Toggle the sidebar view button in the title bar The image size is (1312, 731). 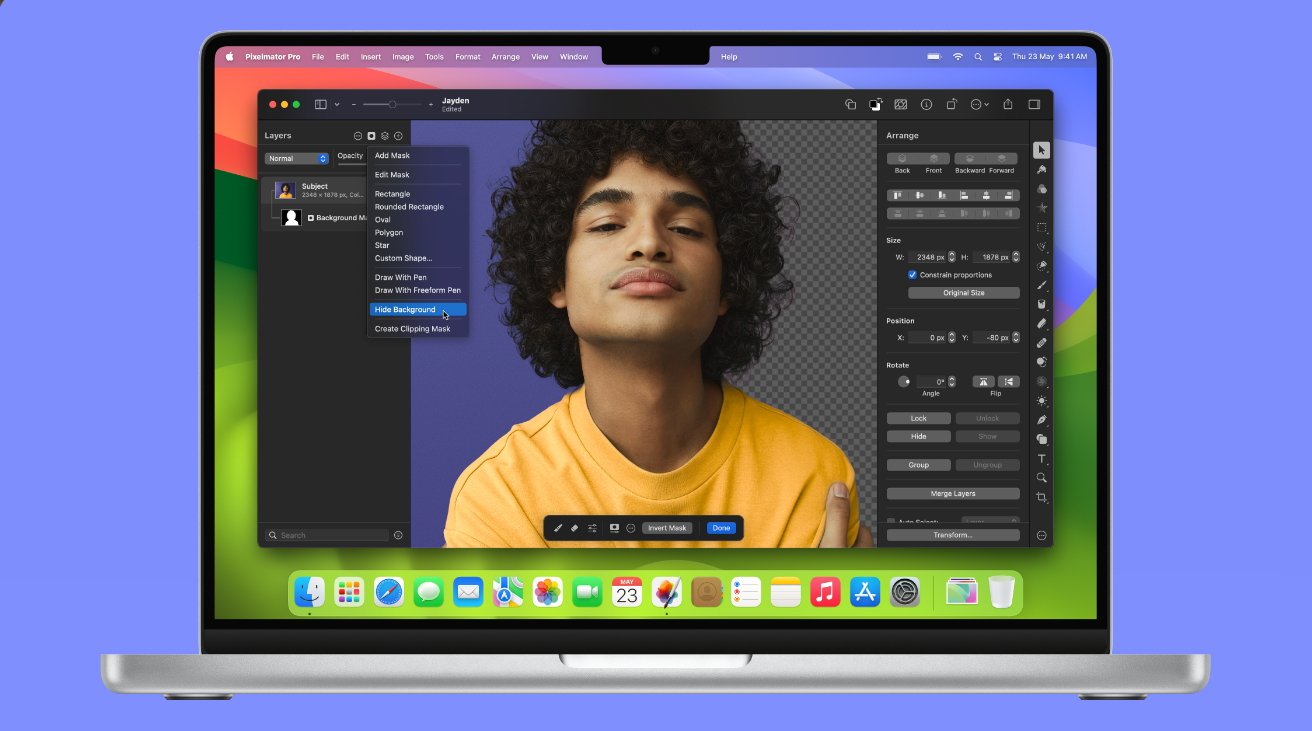click(x=321, y=104)
